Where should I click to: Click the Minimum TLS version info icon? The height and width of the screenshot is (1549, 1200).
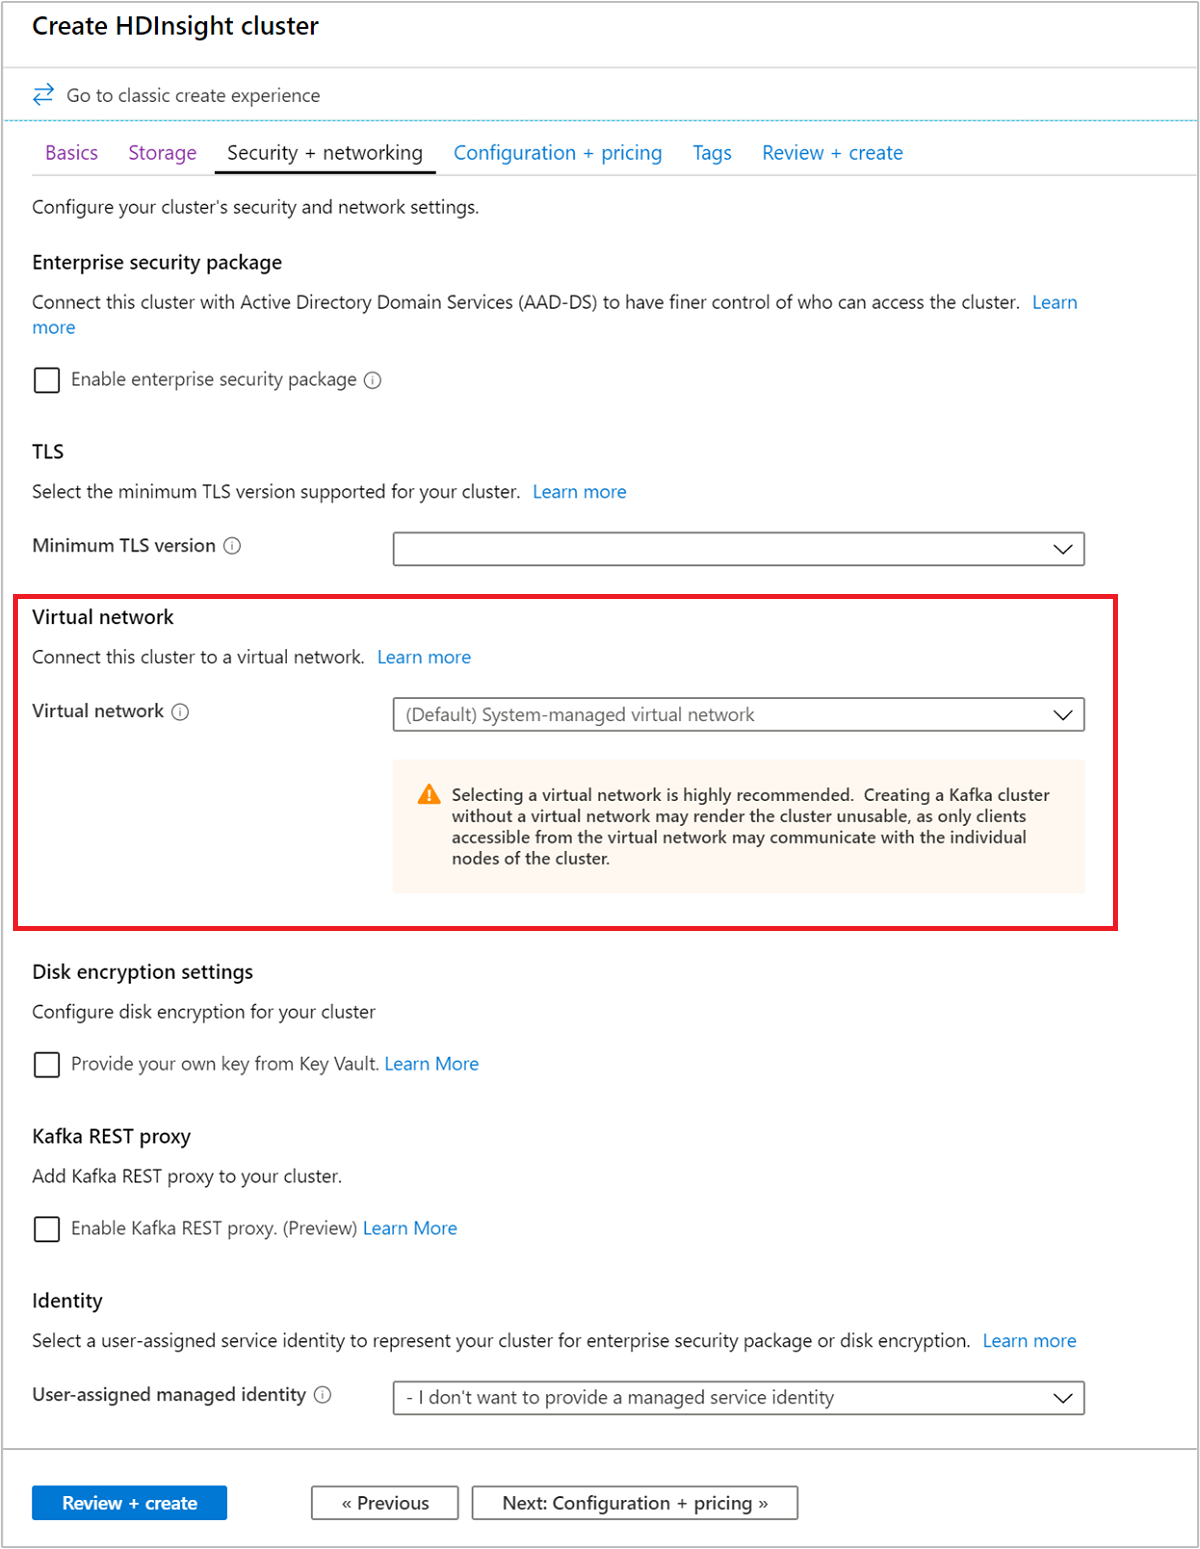[232, 546]
